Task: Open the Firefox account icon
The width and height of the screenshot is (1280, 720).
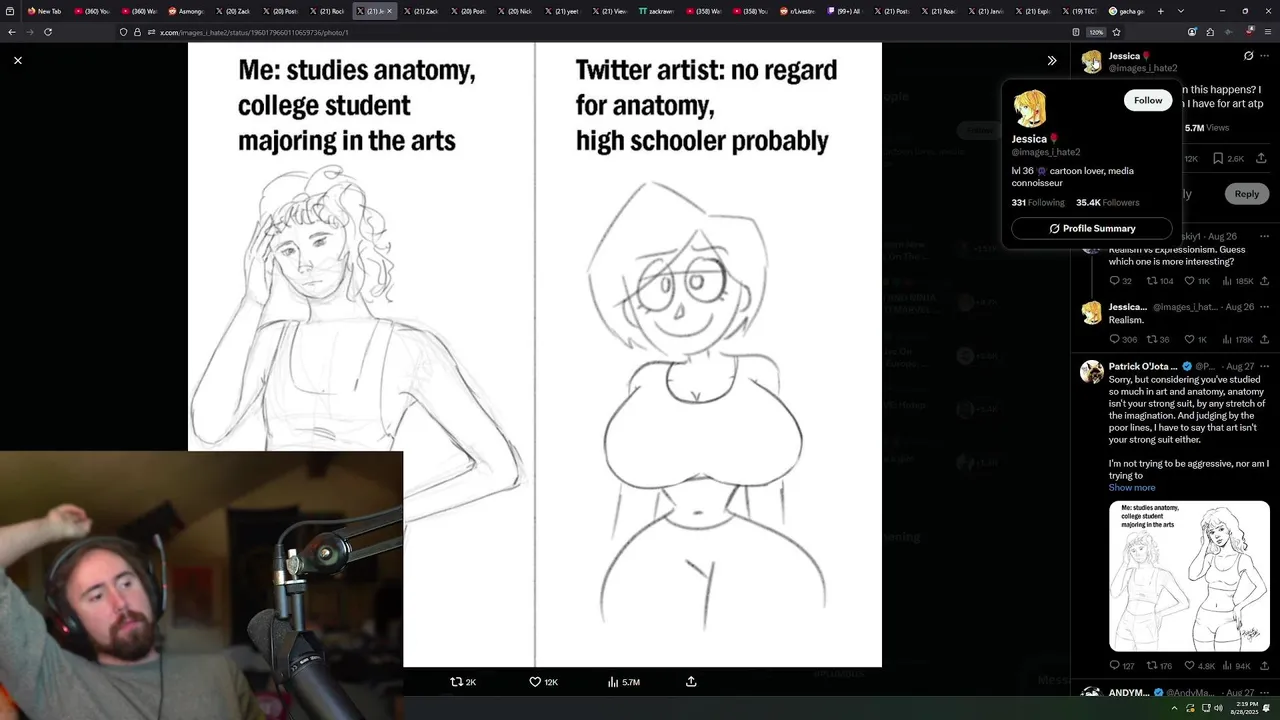Action: tap(1192, 32)
